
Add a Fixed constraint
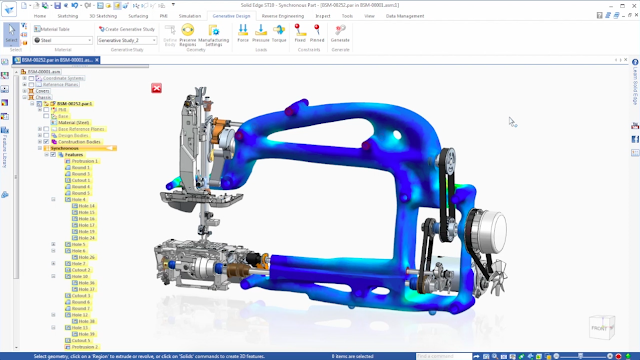point(300,33)
